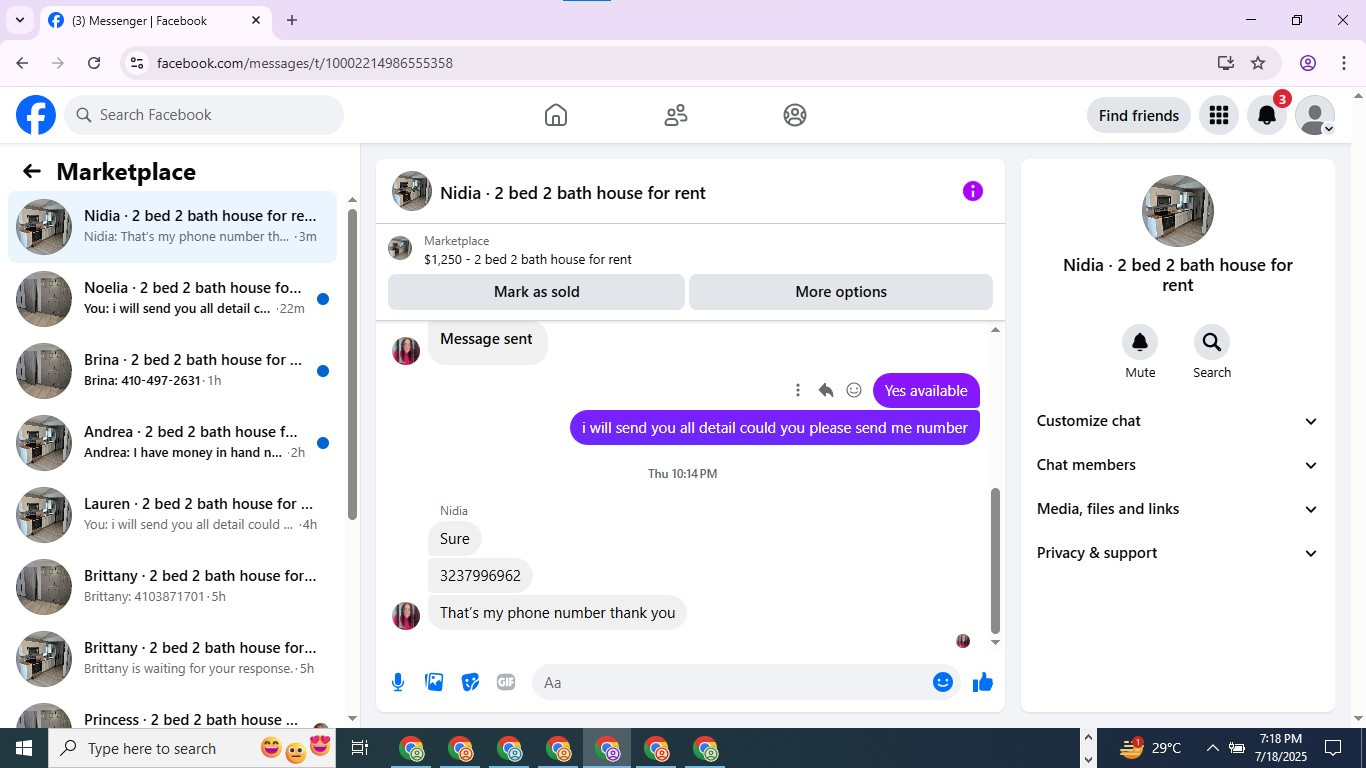Click Find friends button
The image size is (1366, 768).
click(1139, 116)
